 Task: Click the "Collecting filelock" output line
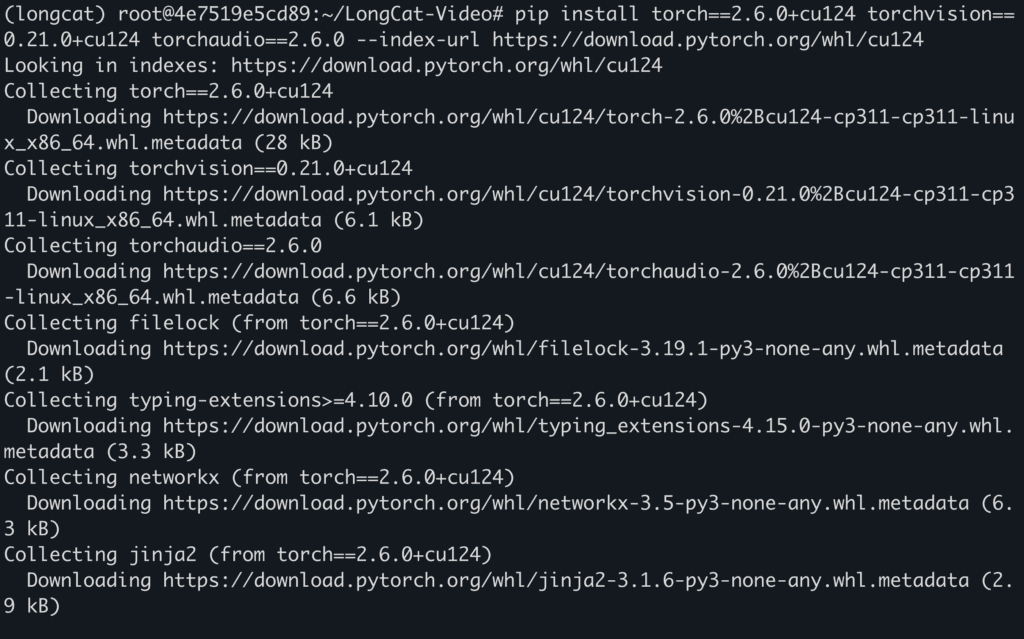tap(259, 323)
